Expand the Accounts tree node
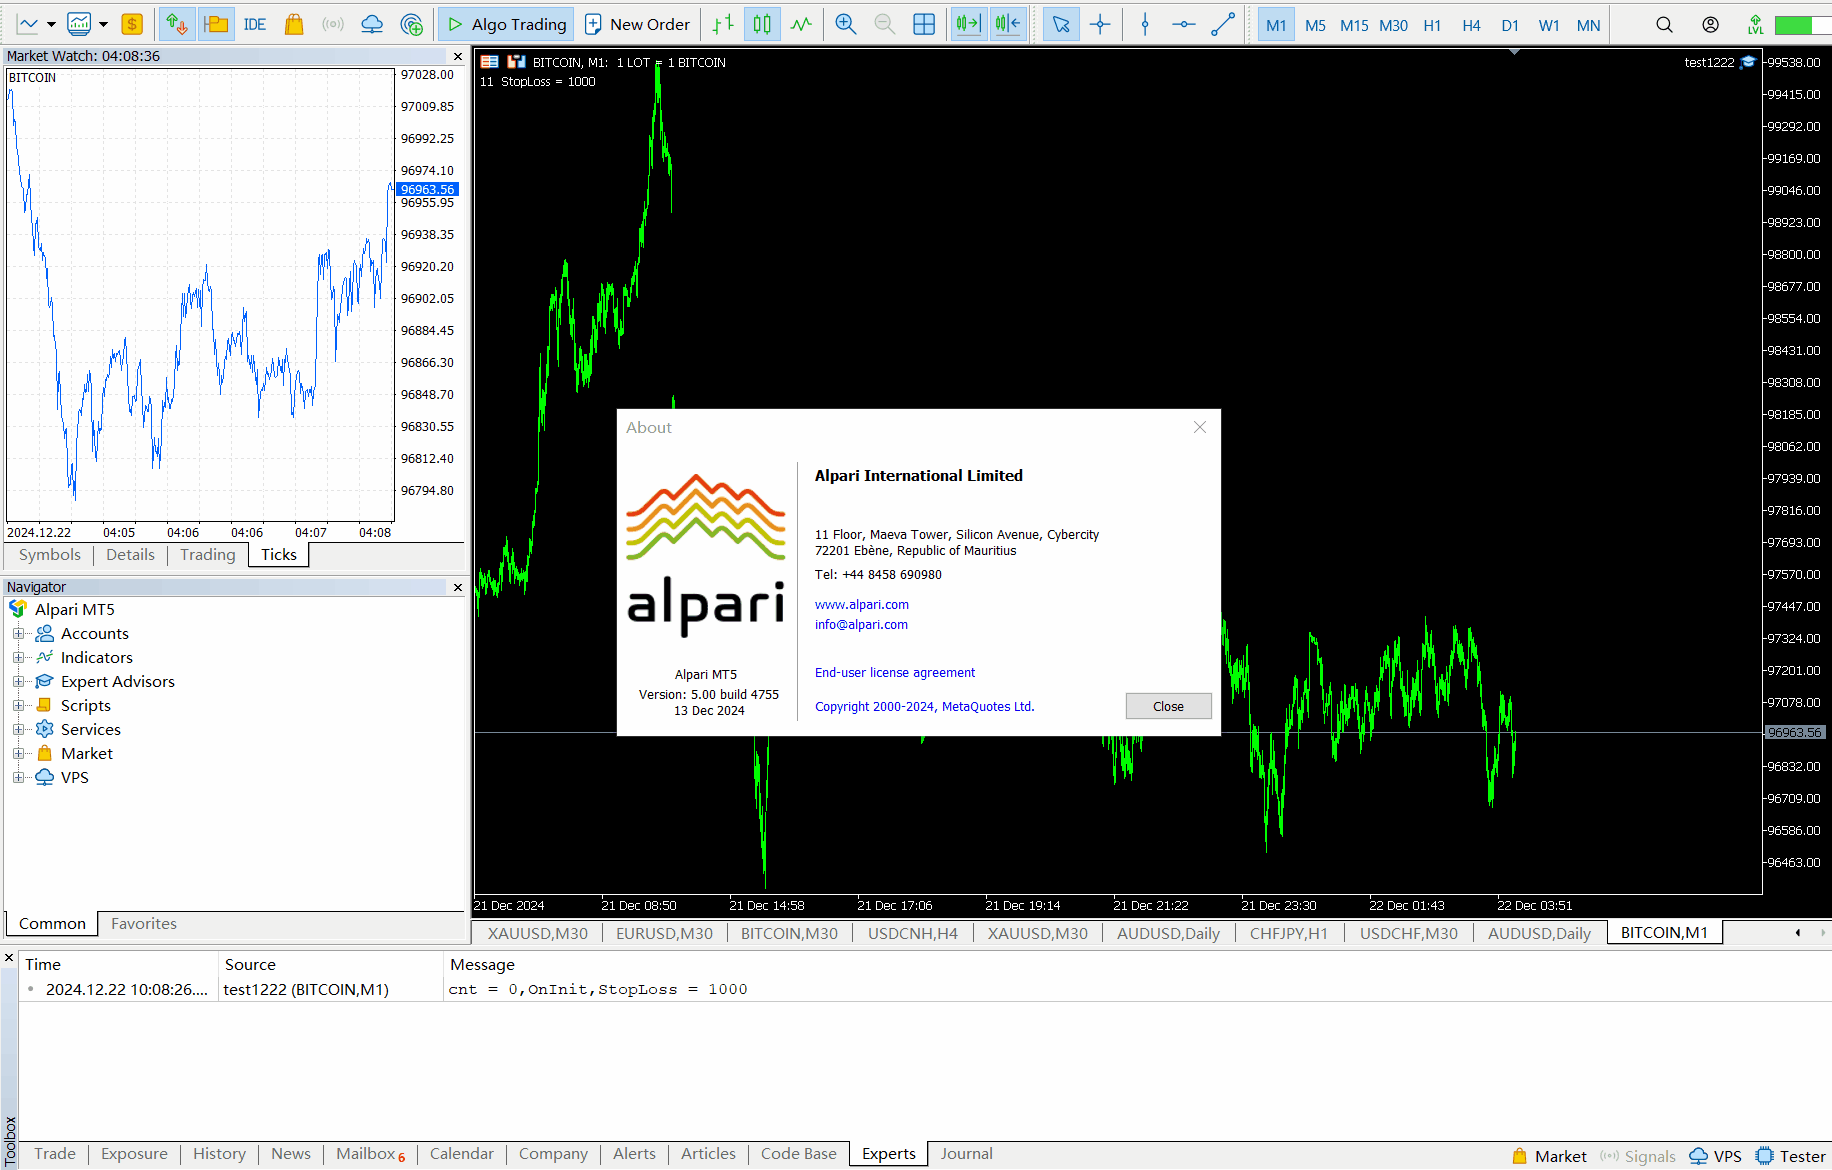Viewport: 1832px width, 1170px height. pyautogui.click(x=18, y=633)
